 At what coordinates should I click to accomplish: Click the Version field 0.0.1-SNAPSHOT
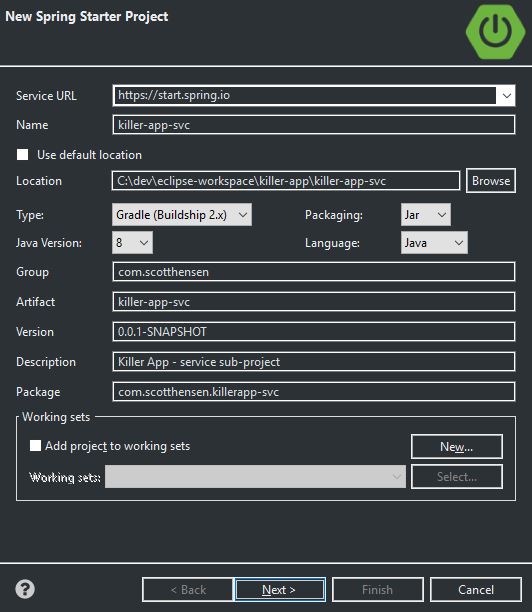pos(314,332)
